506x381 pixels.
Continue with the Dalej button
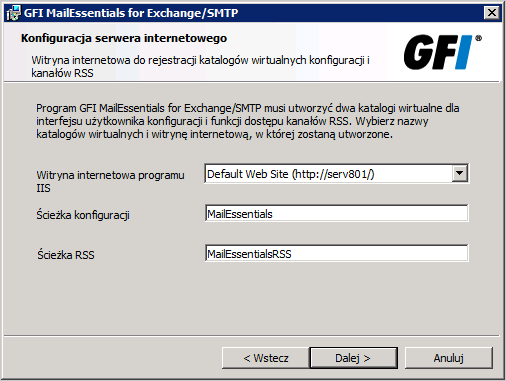[353, 358]
